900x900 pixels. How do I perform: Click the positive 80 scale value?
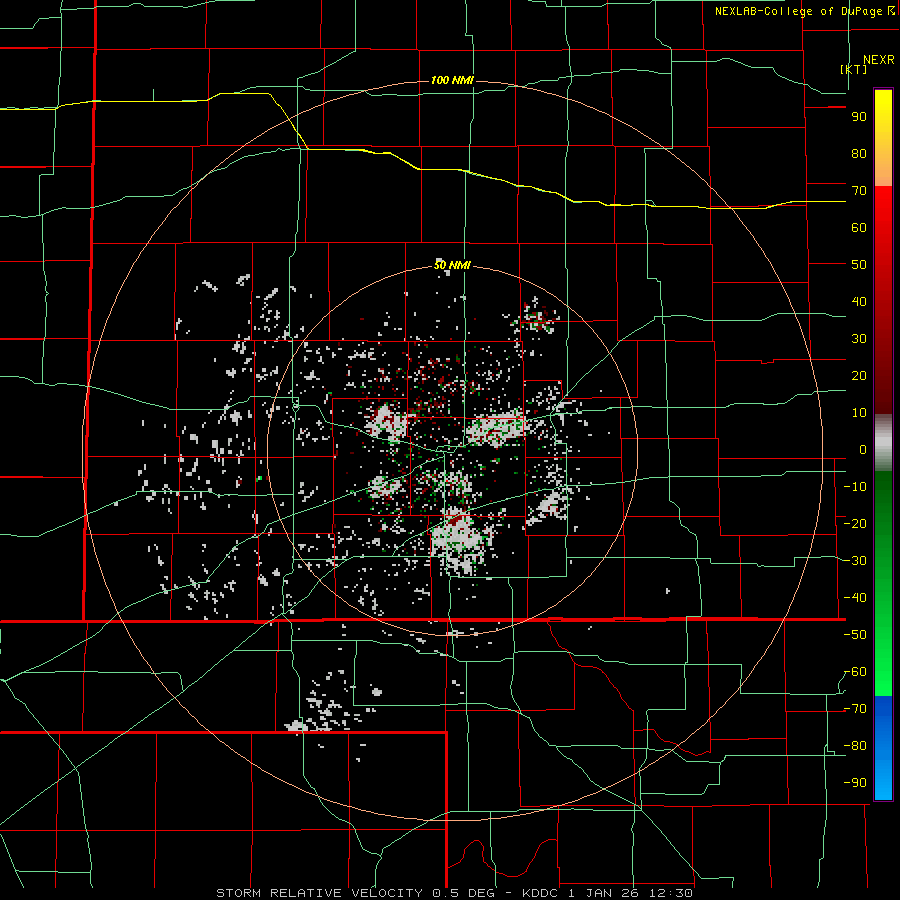point(859,154)
